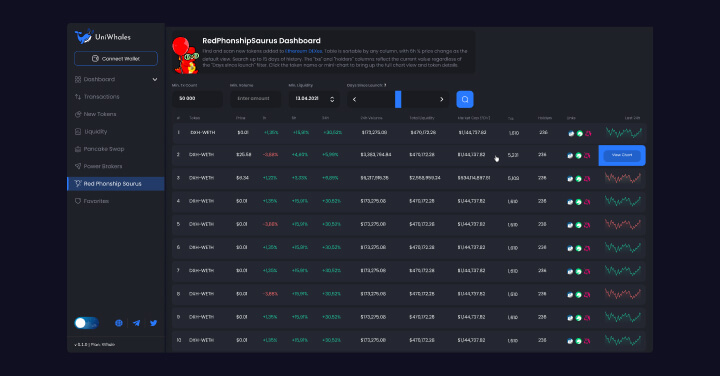Click the blue search button

click(465, 99)
